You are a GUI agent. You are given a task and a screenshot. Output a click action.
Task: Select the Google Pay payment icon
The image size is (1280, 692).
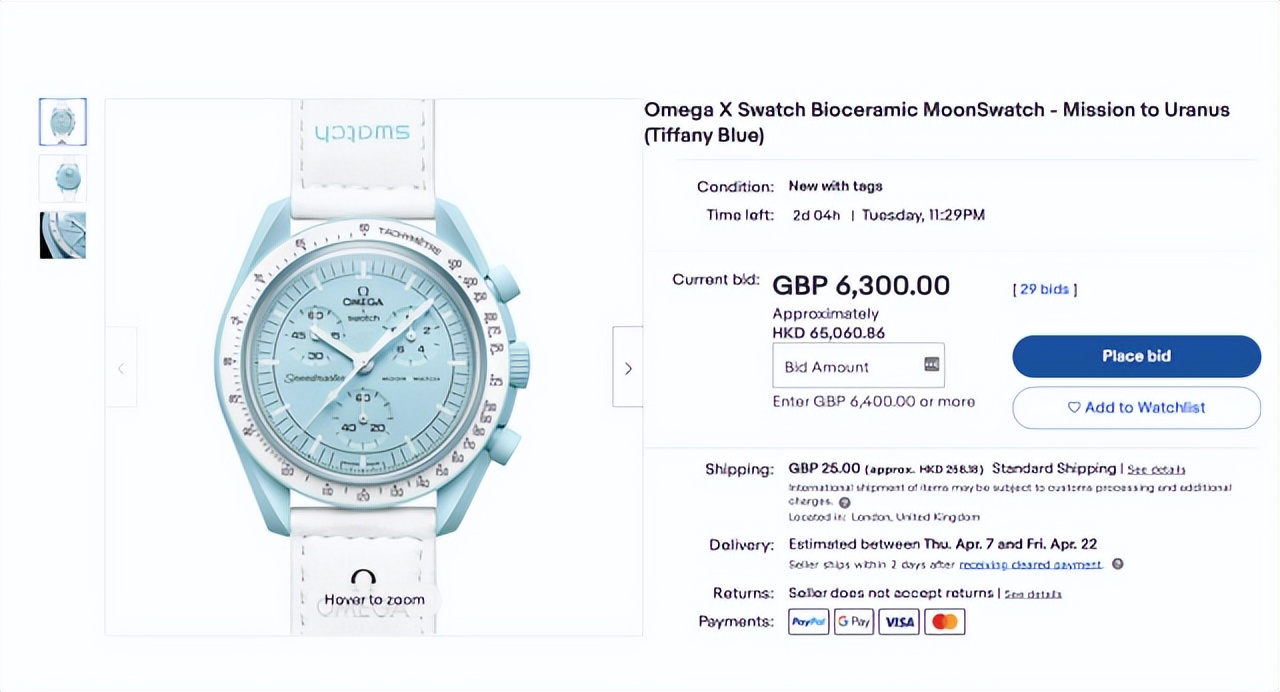click(853, 621)
